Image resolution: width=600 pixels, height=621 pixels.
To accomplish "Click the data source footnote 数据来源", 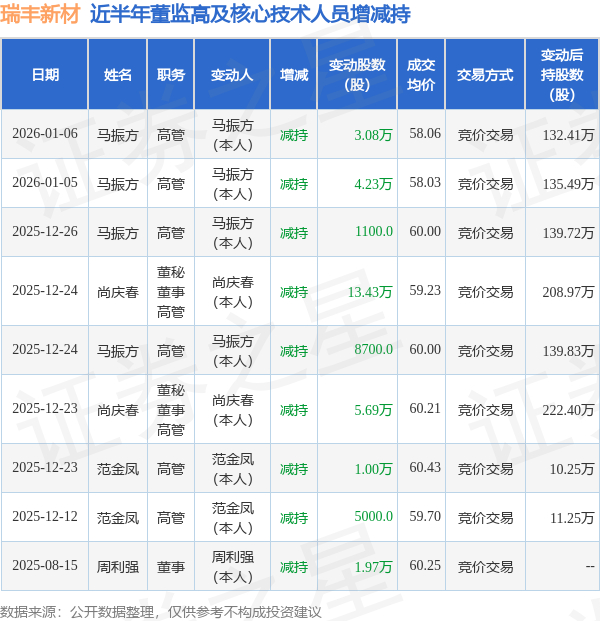I will pyautogui.click(x=160, y=612).
